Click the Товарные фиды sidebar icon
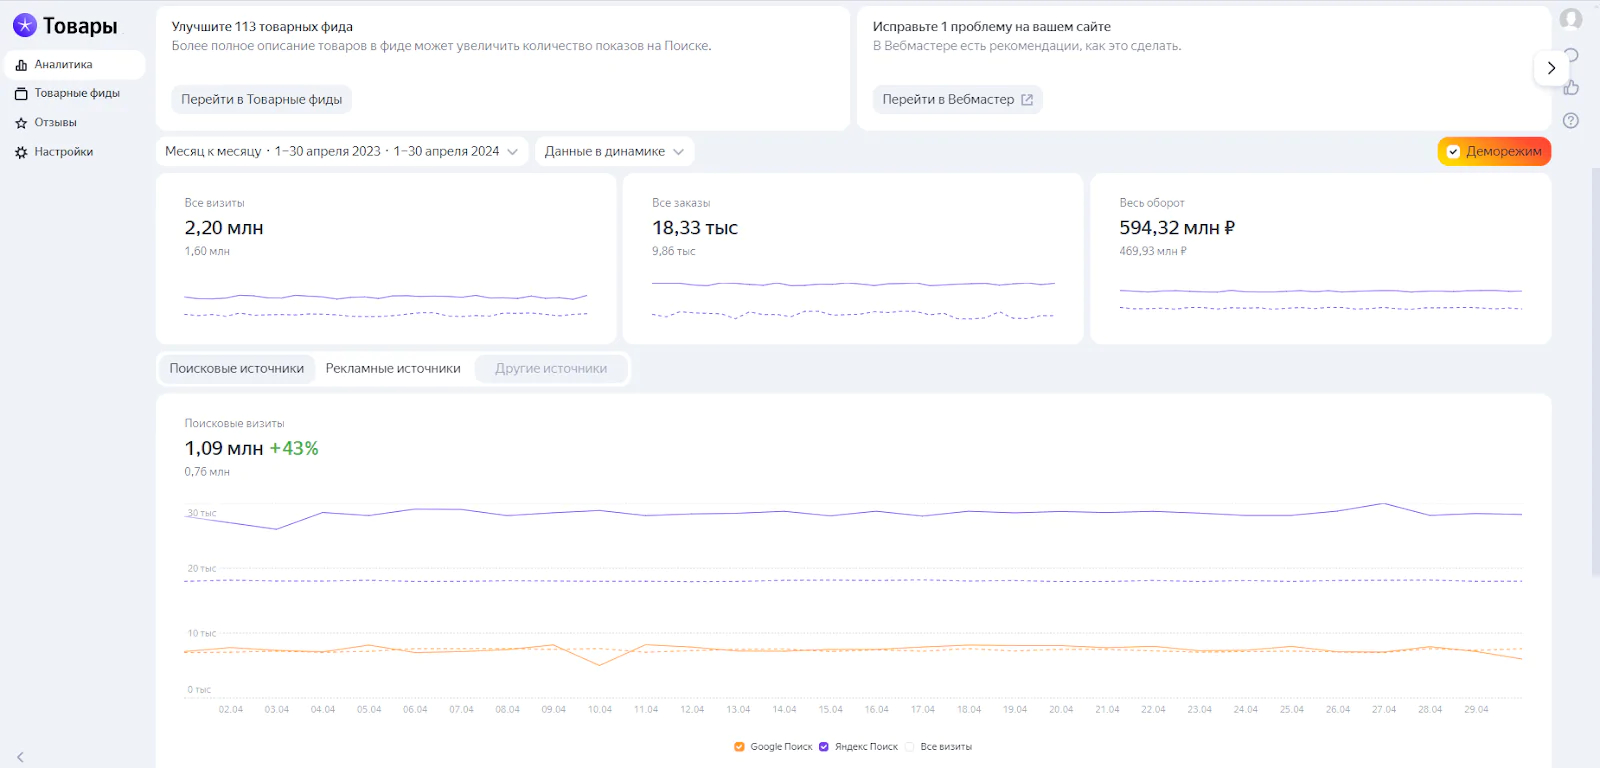 [x=21, y=94]
